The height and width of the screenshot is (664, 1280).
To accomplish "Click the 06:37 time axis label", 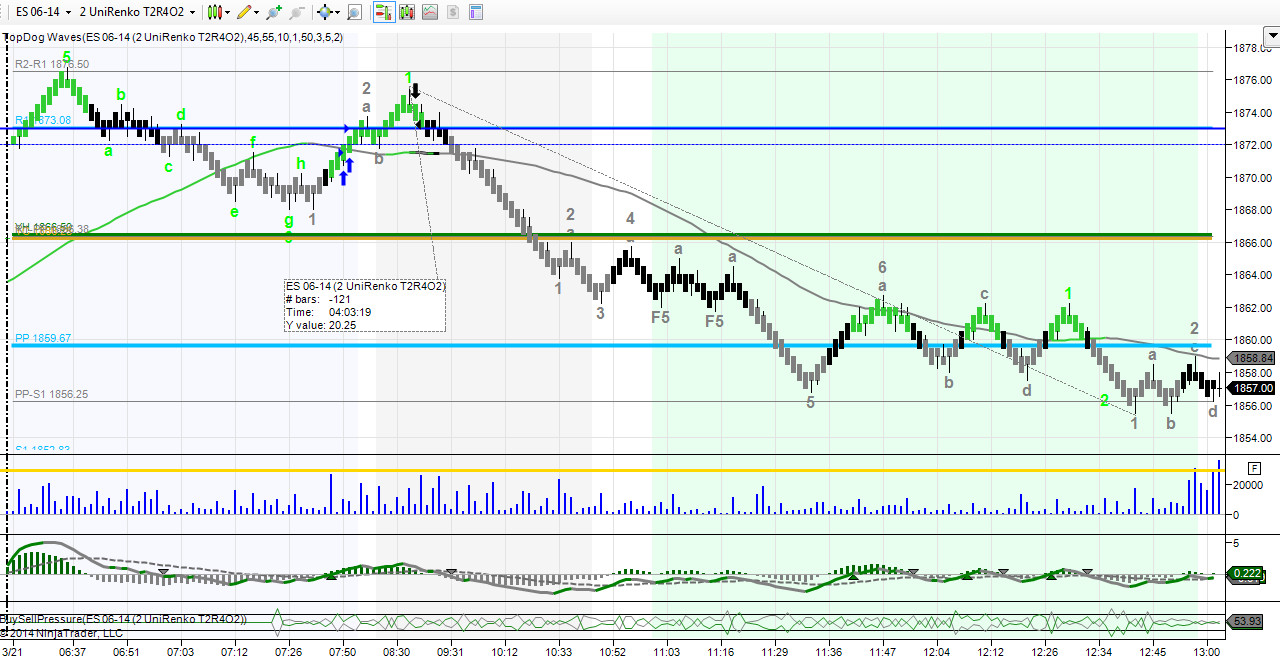I will 73,653.
